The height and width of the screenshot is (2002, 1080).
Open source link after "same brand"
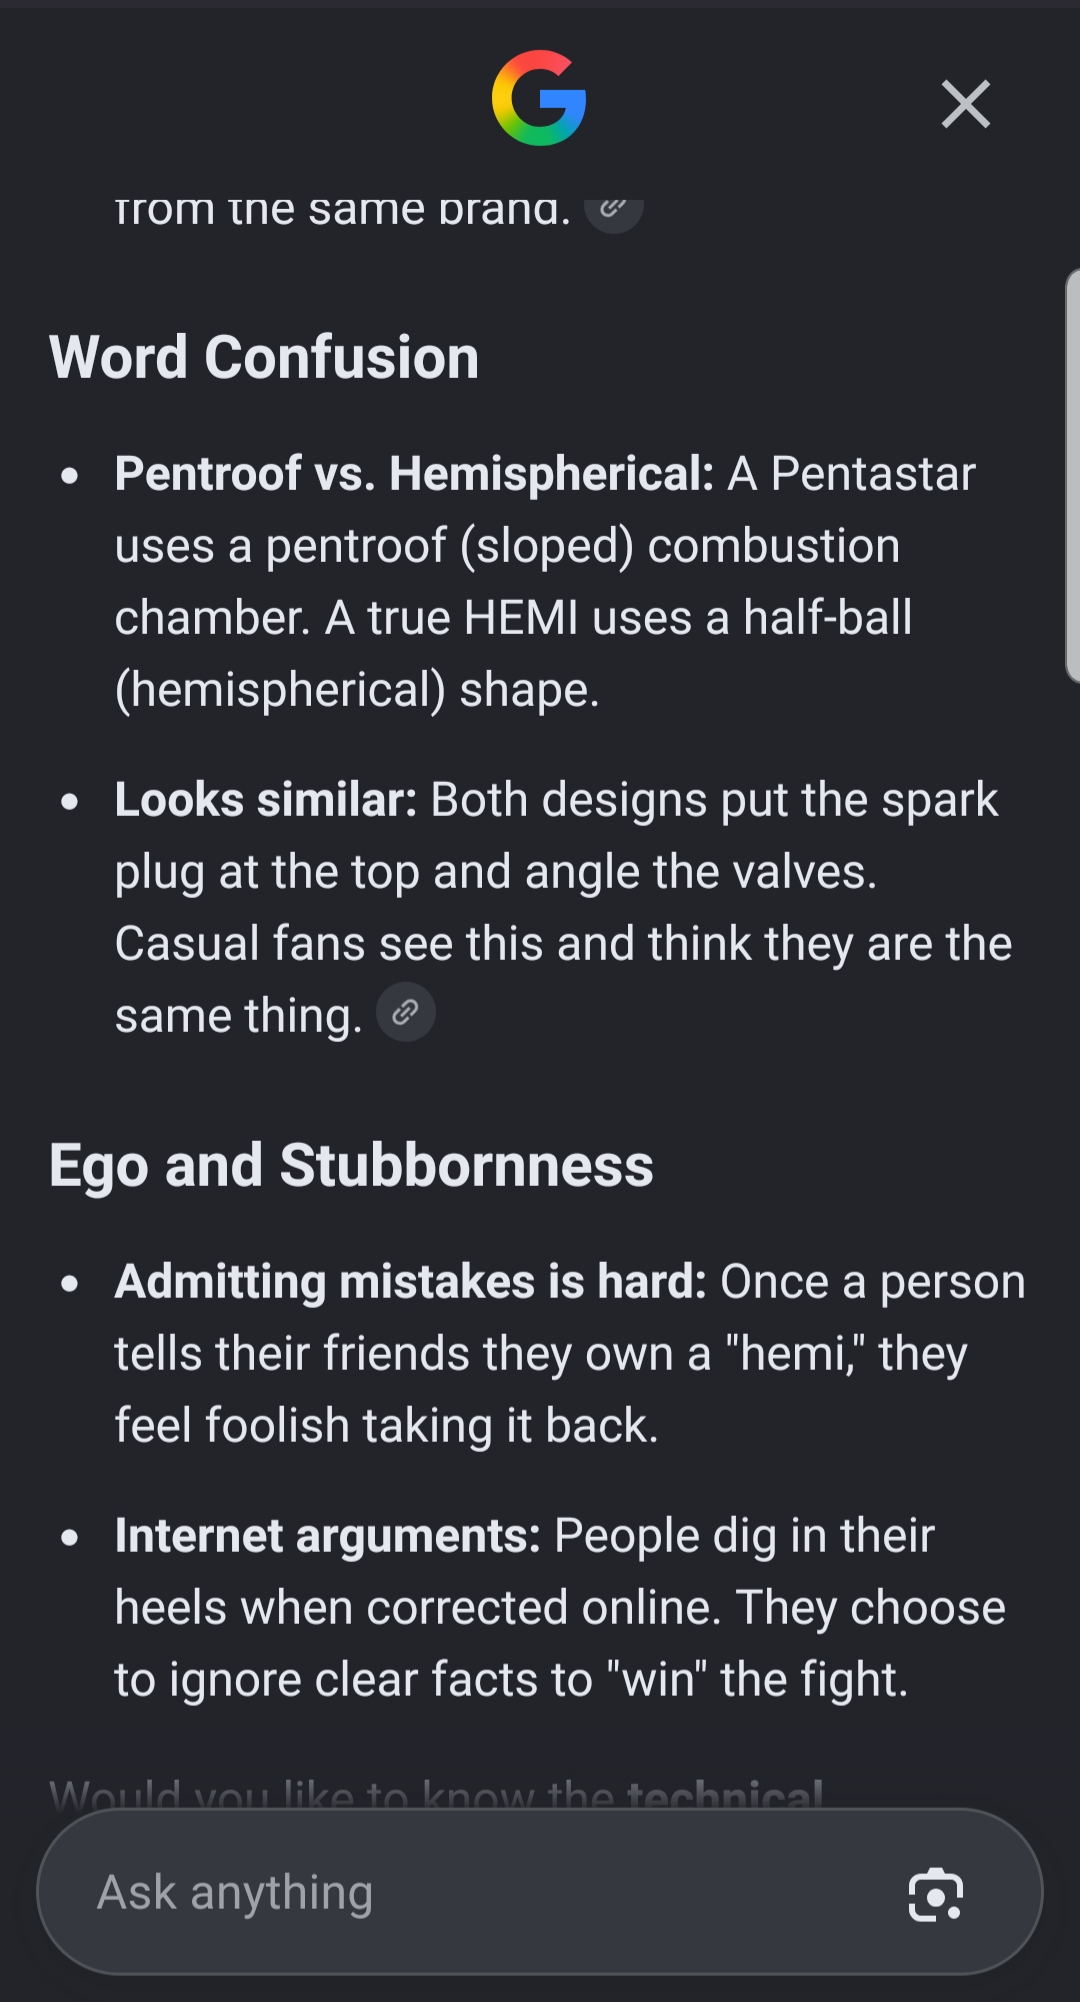(x=613, y=208)
